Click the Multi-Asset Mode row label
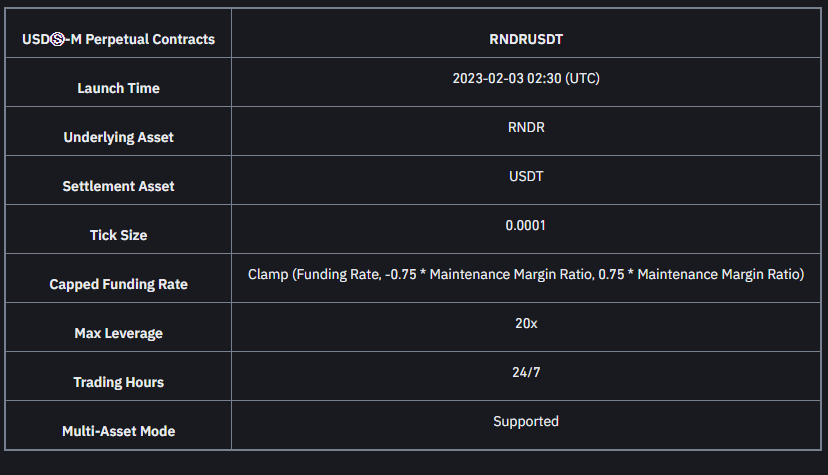This screenshot has width=828, height=475. [x=118, y=431]
